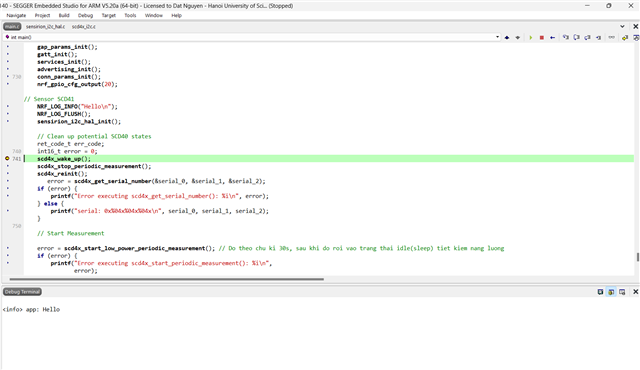The image size is (640, 370).
Task: Open the Tools menu
Action: (130, 16)
